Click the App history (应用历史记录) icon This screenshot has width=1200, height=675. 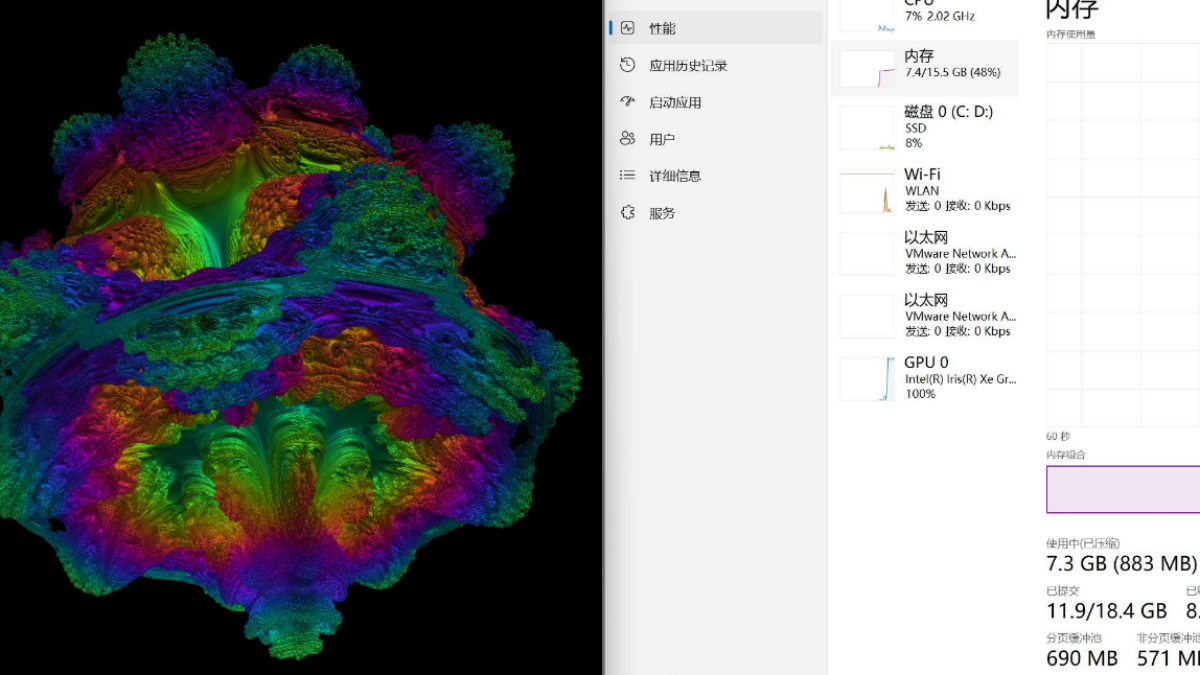coord(627,65)
